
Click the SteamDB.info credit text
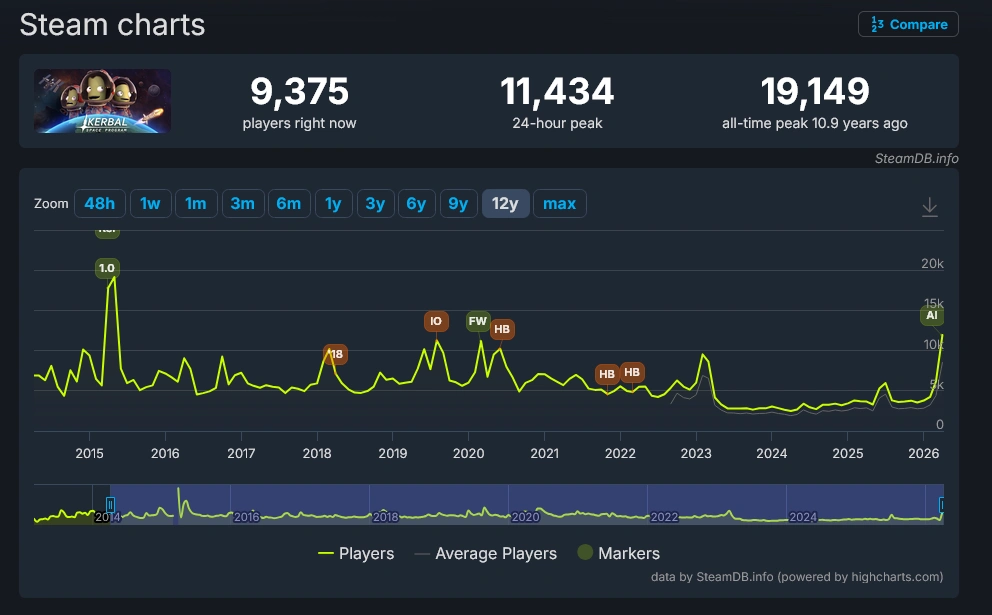coord(916,159)
